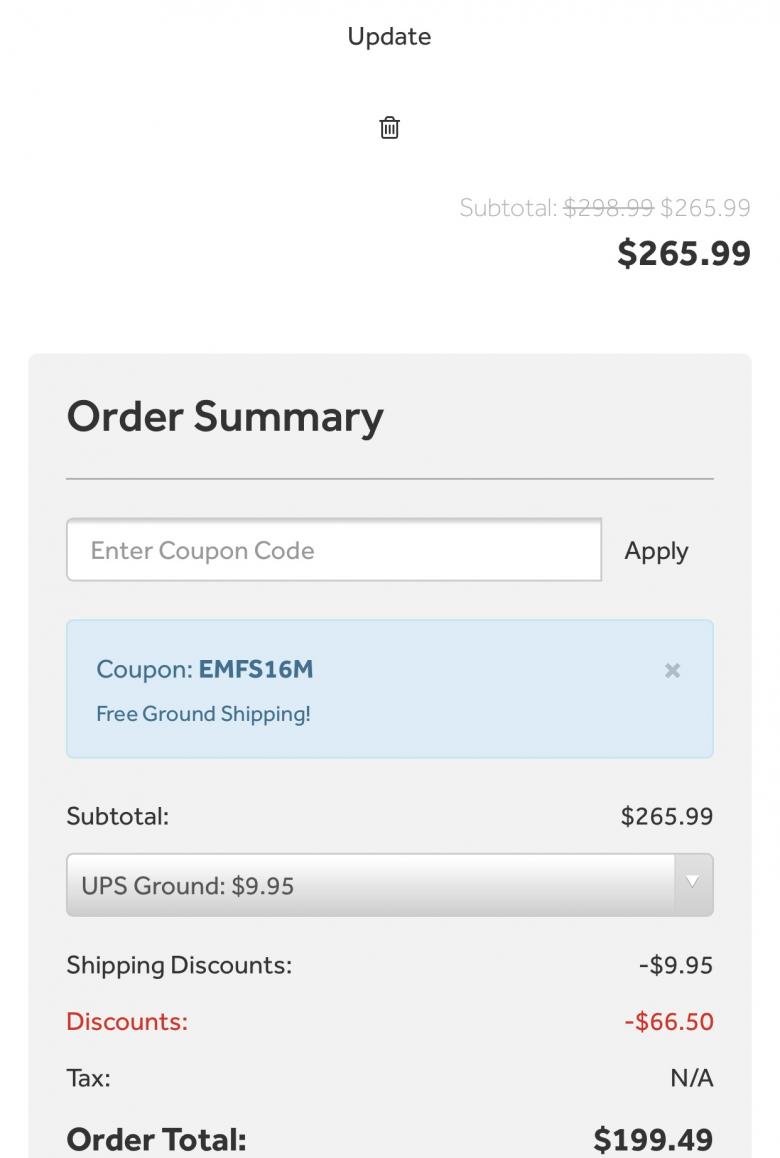Screen dimensions: 780x1158
Task: Click the Shipping Discounts label
Action: tap(179, 965)
